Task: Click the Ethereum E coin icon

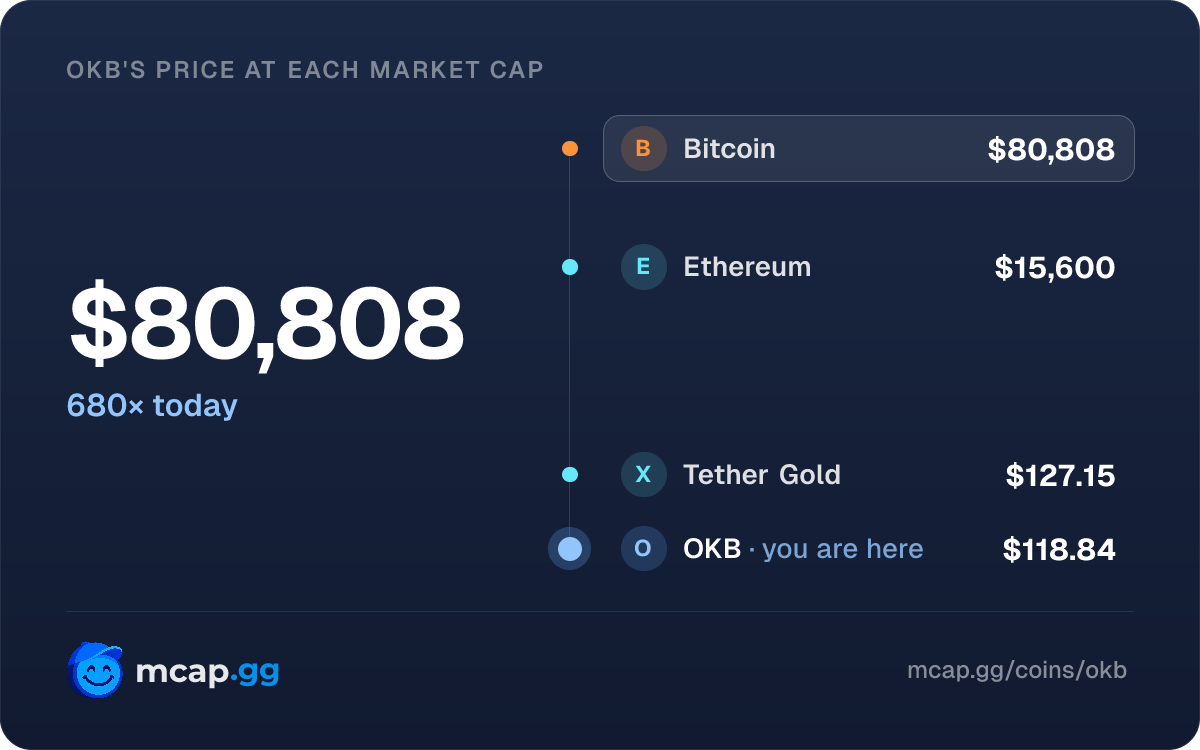Action: click(643, 267)
